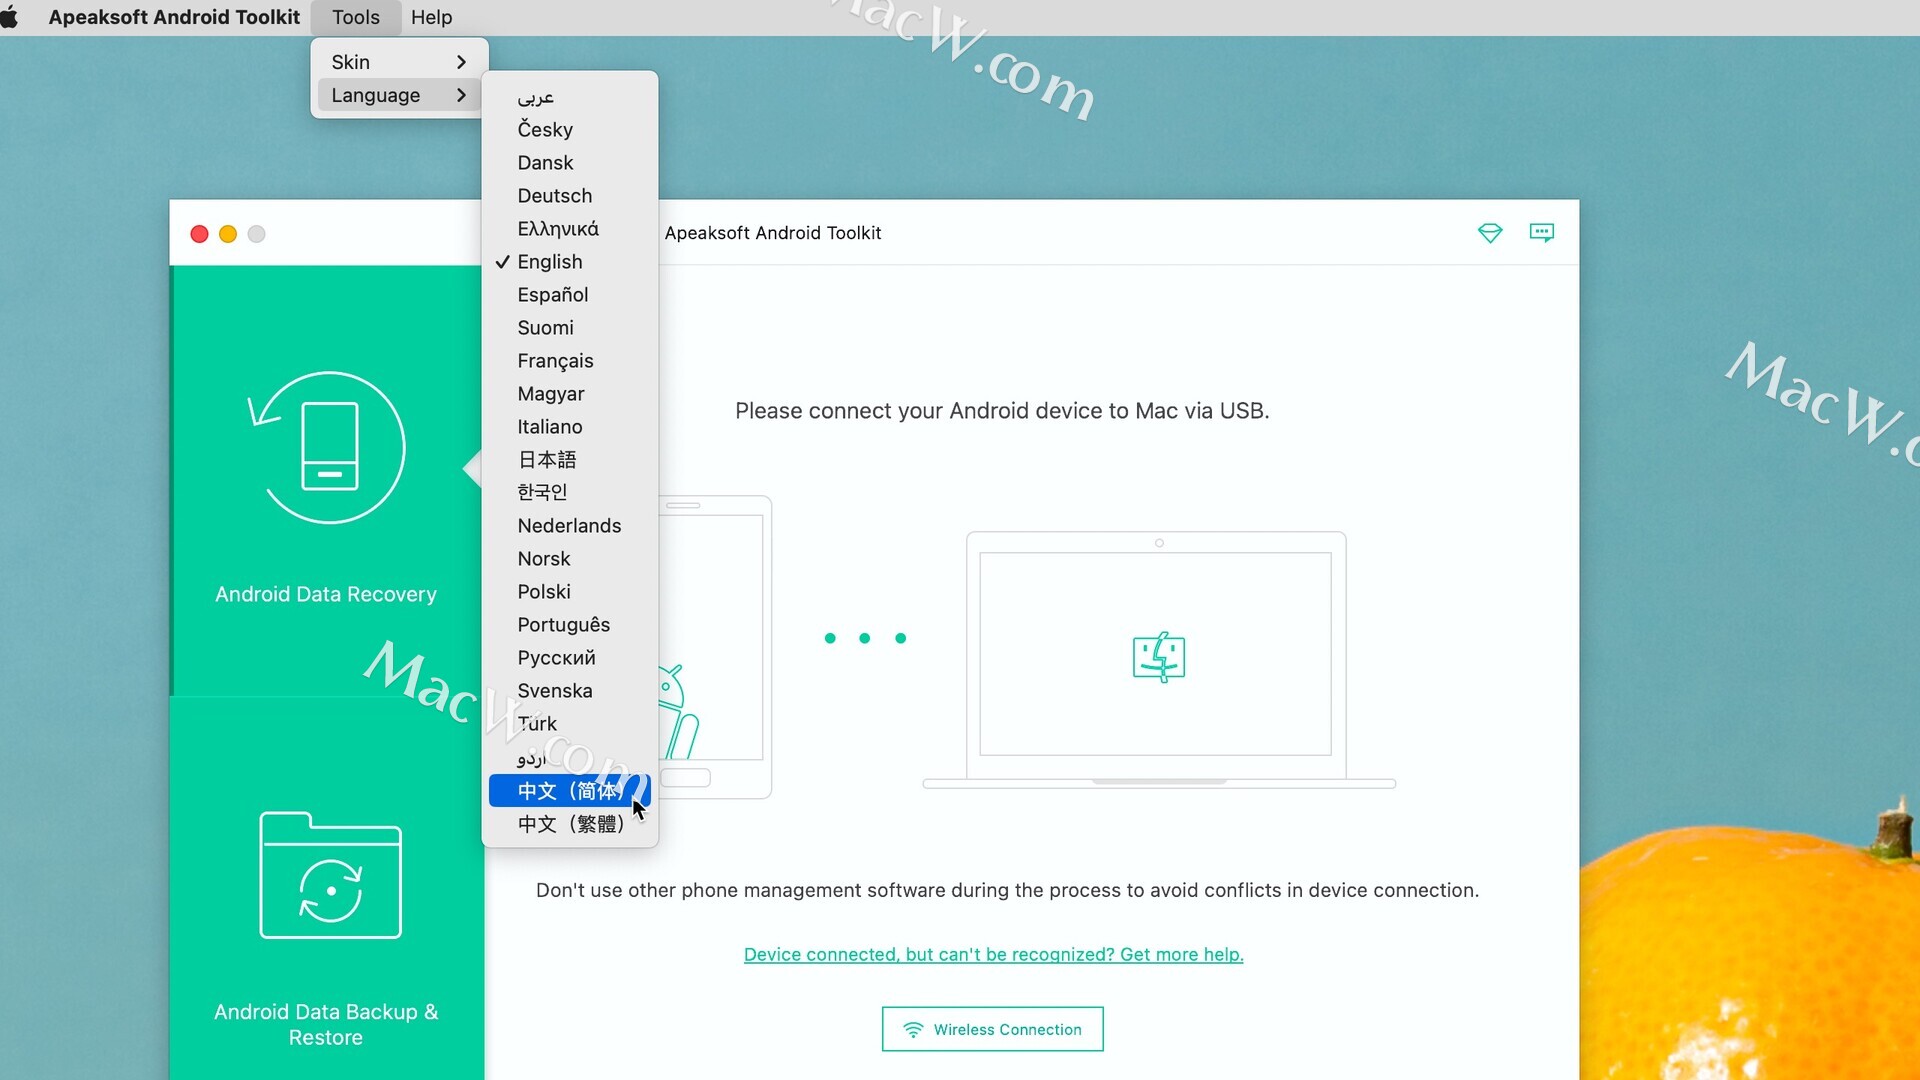
Task: Select 中文（繁體）language
Action: click(x=570, y=824)
